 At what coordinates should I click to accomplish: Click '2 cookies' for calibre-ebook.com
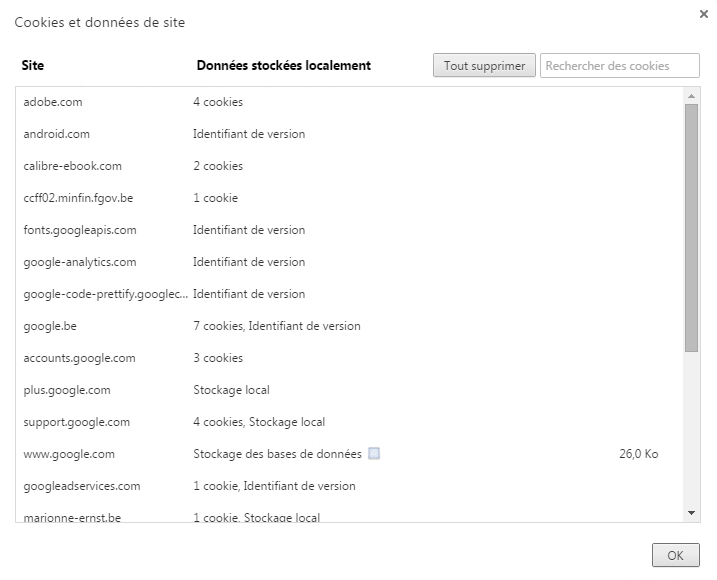pyautogui.click(x=218, y=166)
